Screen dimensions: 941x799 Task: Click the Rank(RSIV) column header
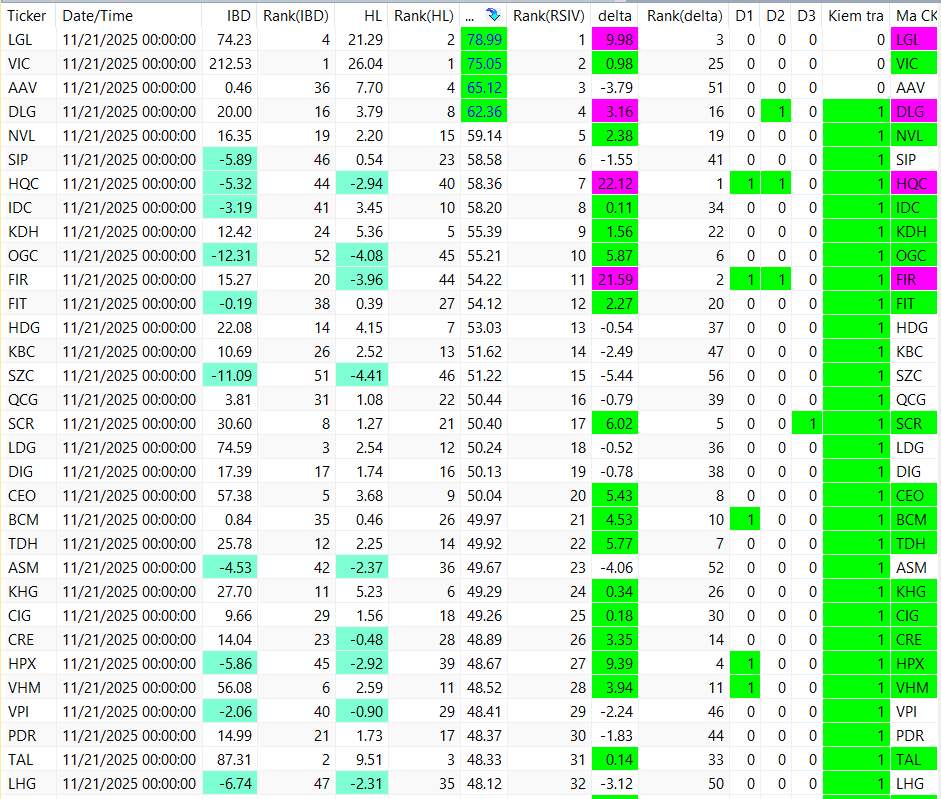click(x=549, y=16)
